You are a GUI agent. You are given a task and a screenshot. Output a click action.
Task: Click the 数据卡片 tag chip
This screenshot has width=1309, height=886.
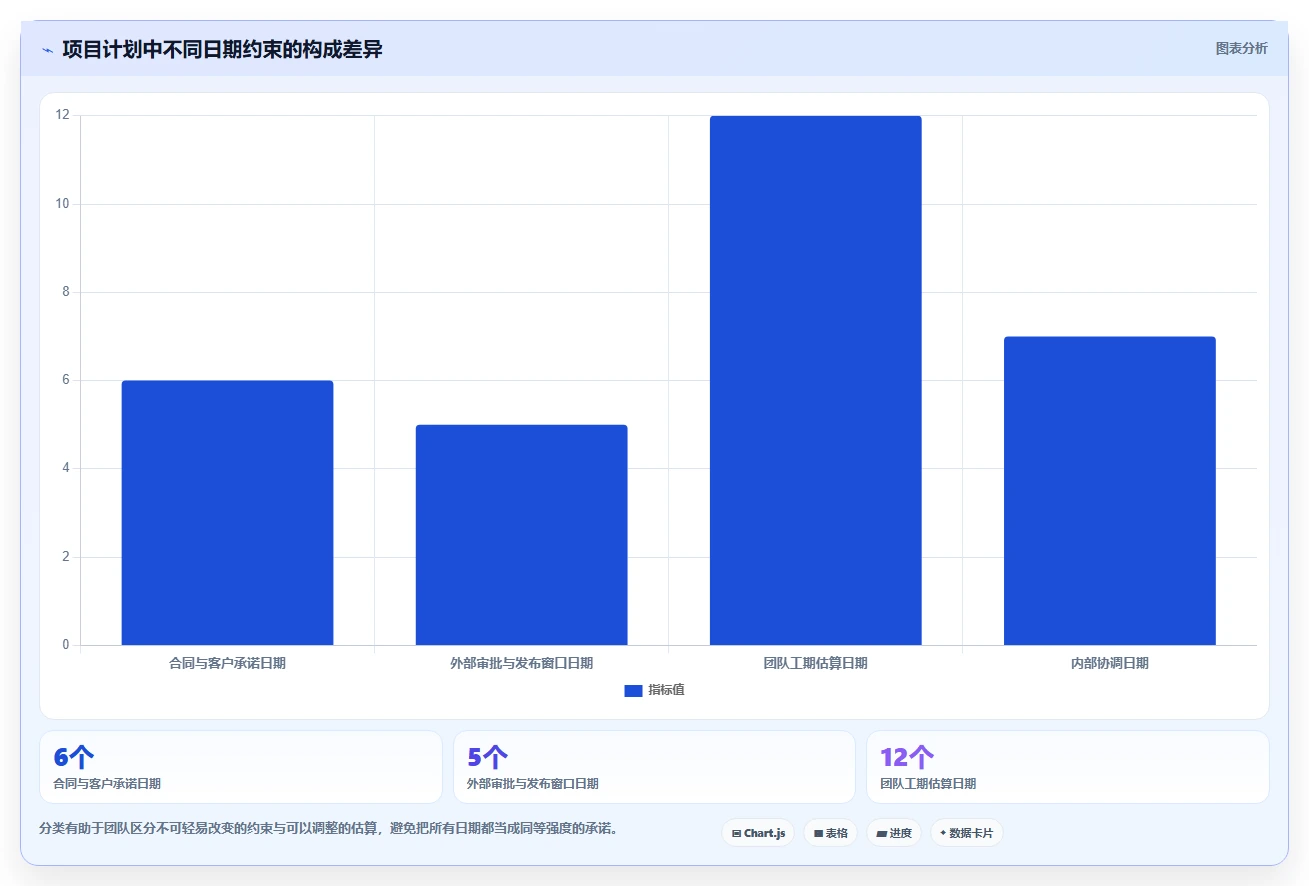coord(966,833)
